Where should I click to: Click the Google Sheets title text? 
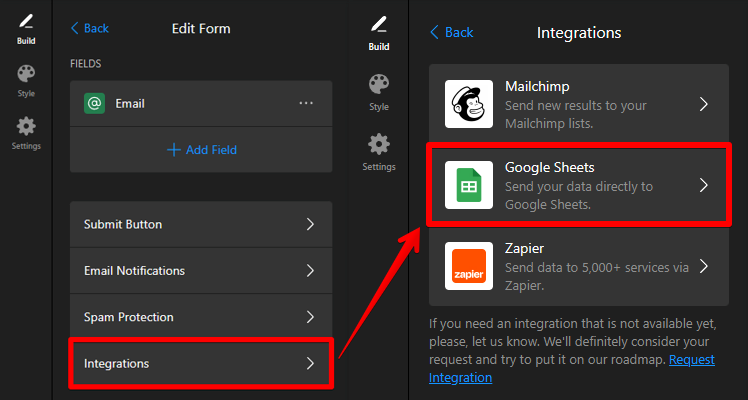pyautogui.click(x=550, y=167)
